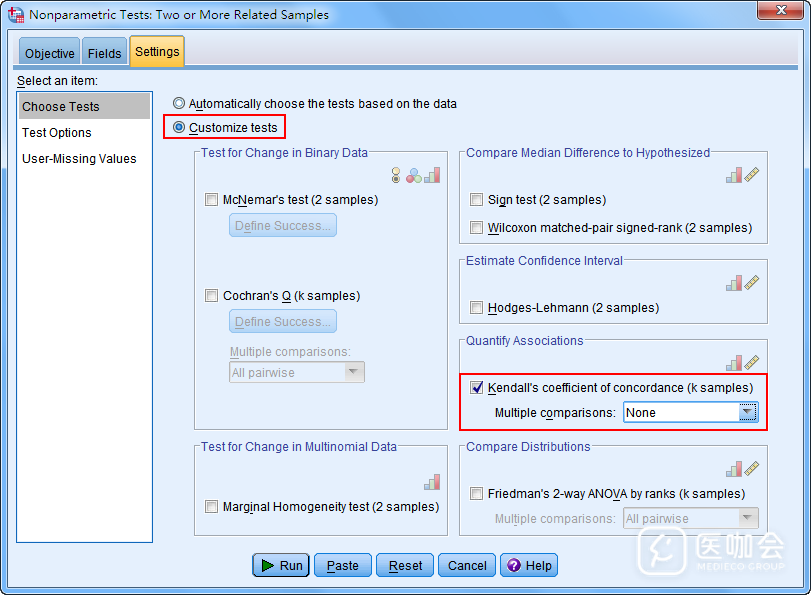Switch to the Fields tab
811x595 pixels.
pos(105,54)
